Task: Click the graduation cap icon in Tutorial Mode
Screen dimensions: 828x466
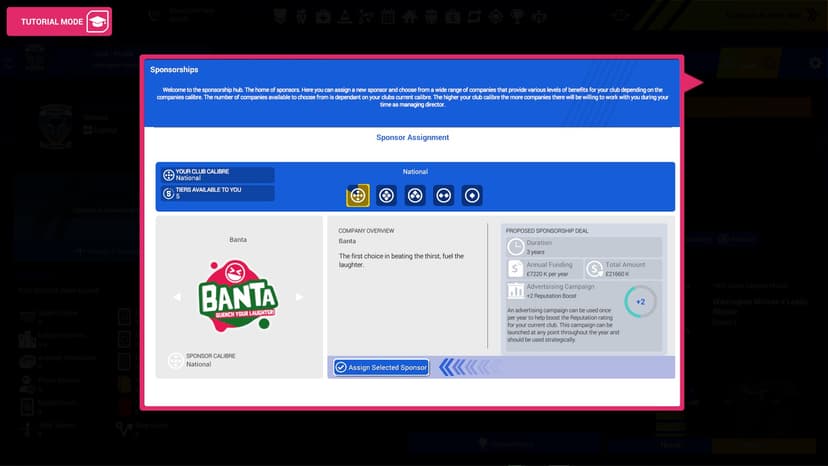Action: tap(98, 22)
